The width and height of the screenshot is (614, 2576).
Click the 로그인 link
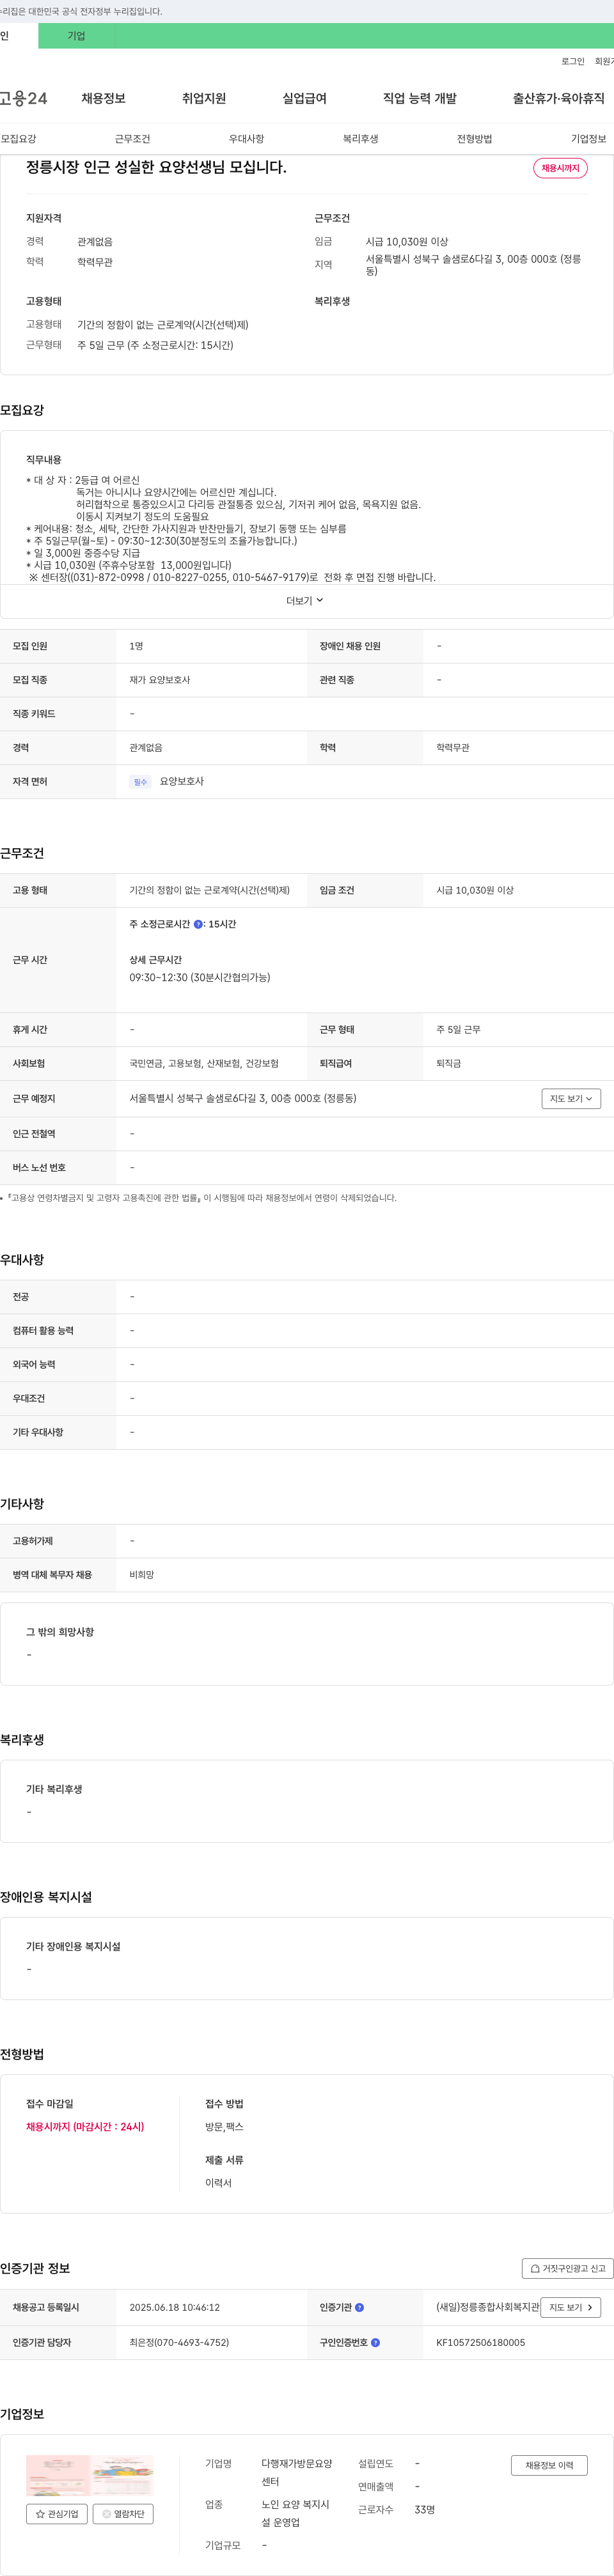(572, 61)
